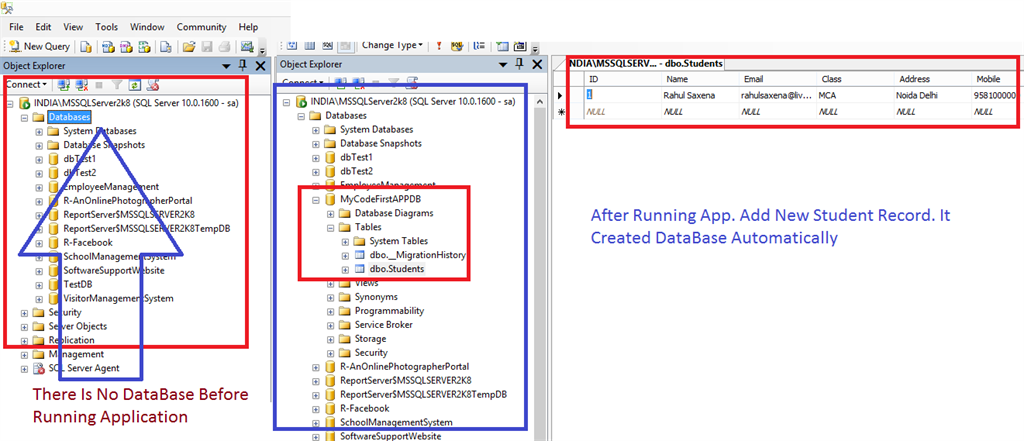Click the Print icon in toolbar
This screenshot has width=1024, height=441.
pos(224,46)
